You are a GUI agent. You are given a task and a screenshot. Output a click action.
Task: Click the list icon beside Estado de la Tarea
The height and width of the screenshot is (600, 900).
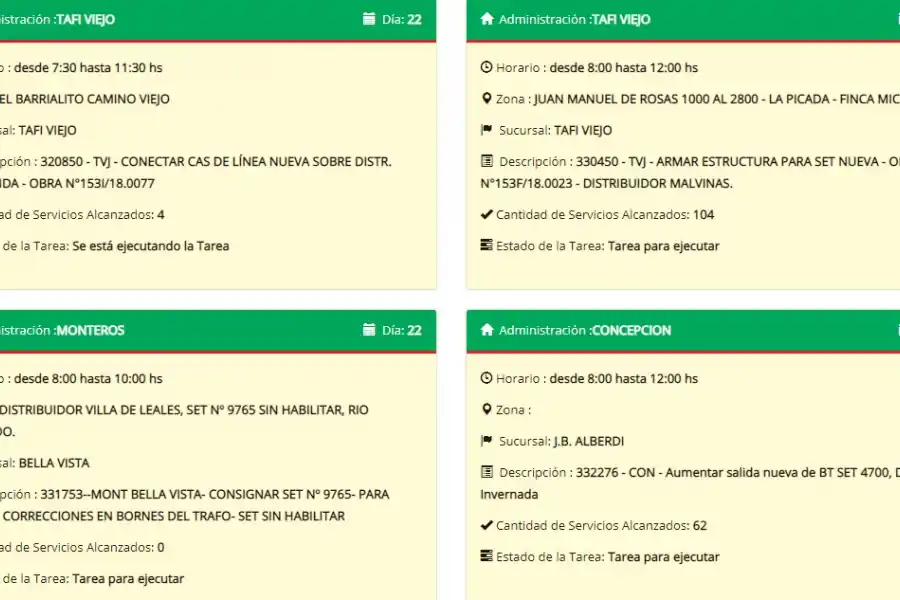point(485,245)
